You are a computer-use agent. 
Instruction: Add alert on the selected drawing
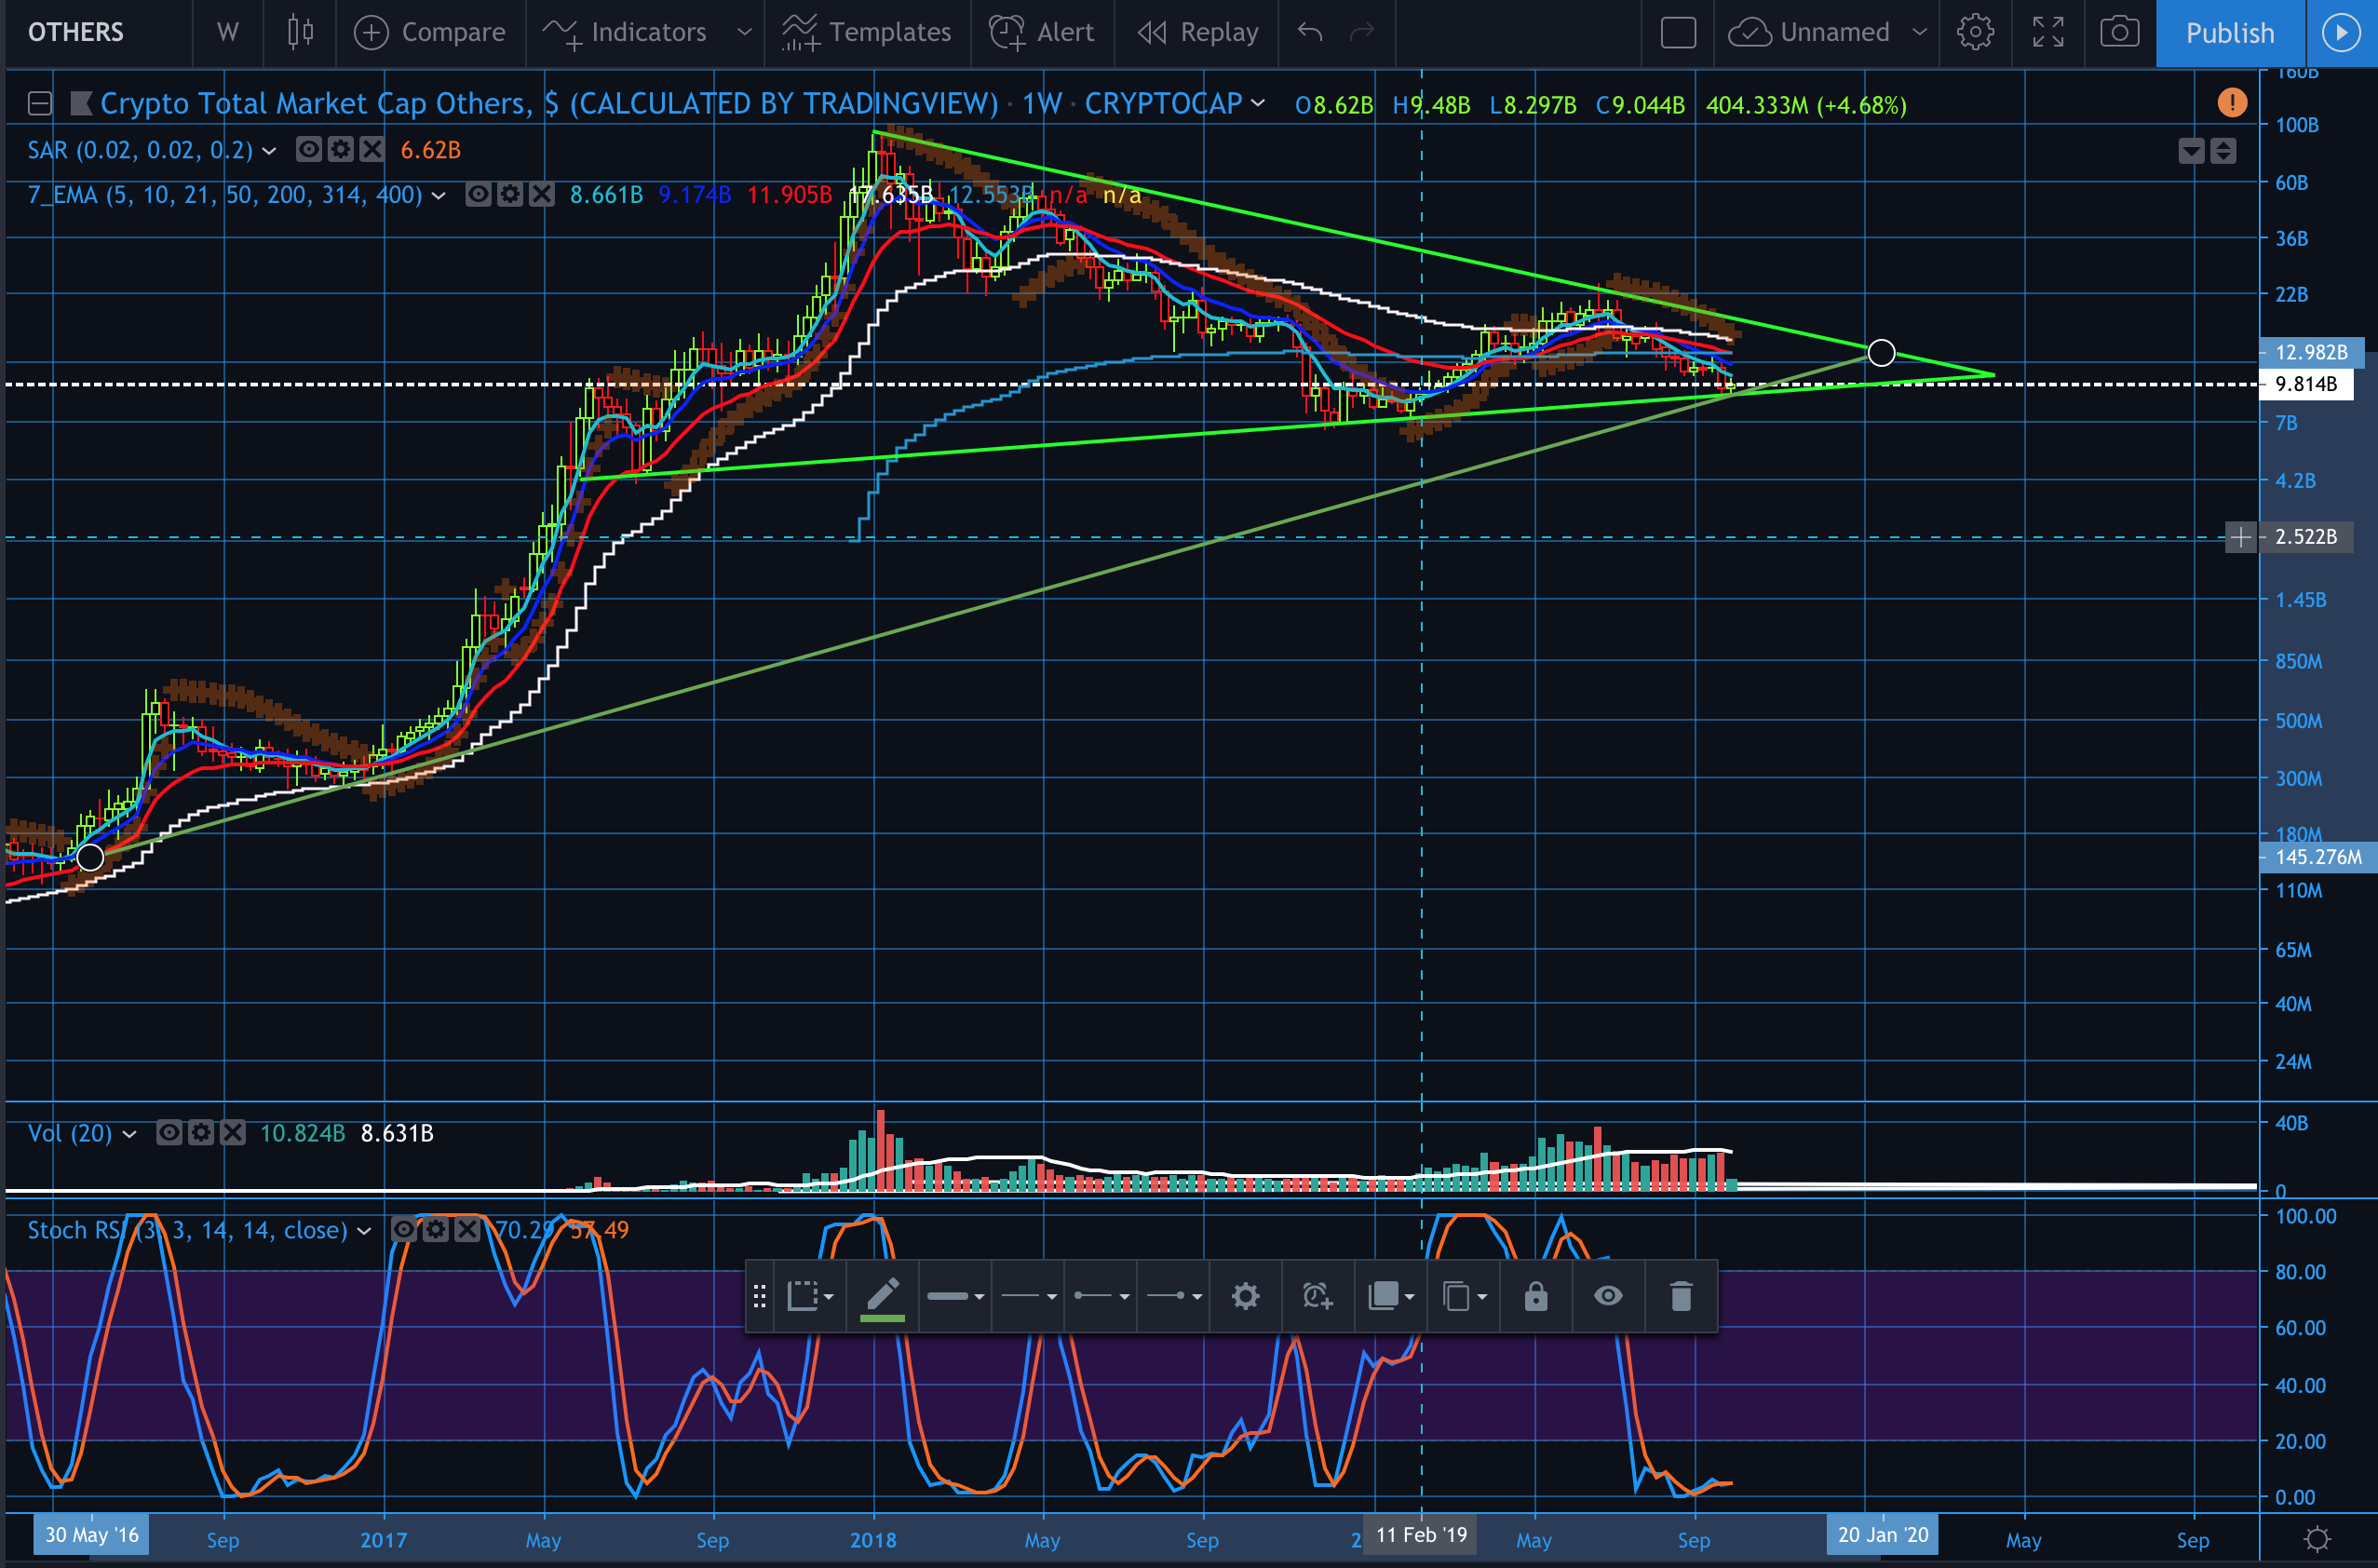(x=1317, y=1297)
